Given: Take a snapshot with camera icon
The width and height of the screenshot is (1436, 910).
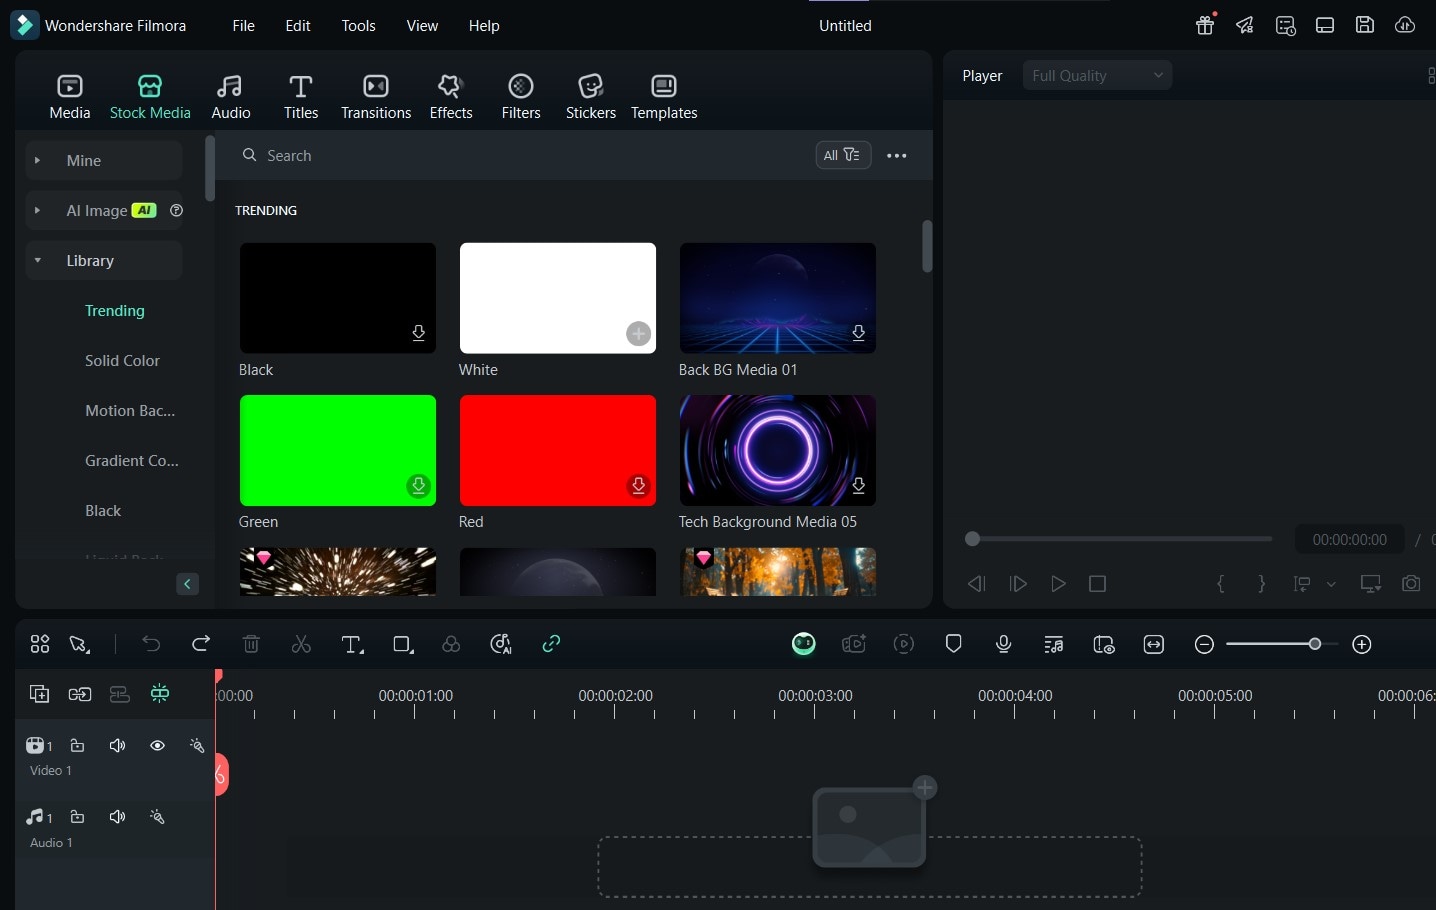Looking at the screenshot, I should pyautogui.click(x=1411, y=584).
